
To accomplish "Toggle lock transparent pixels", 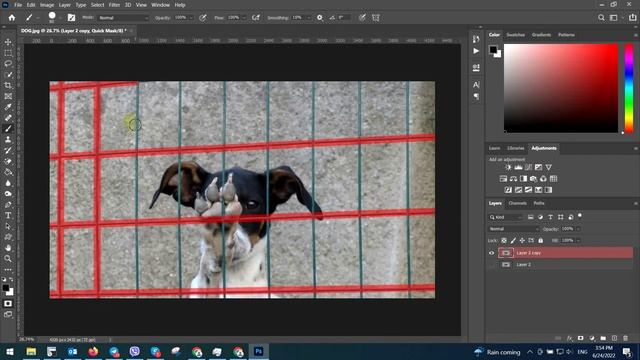I will [504, 240].
